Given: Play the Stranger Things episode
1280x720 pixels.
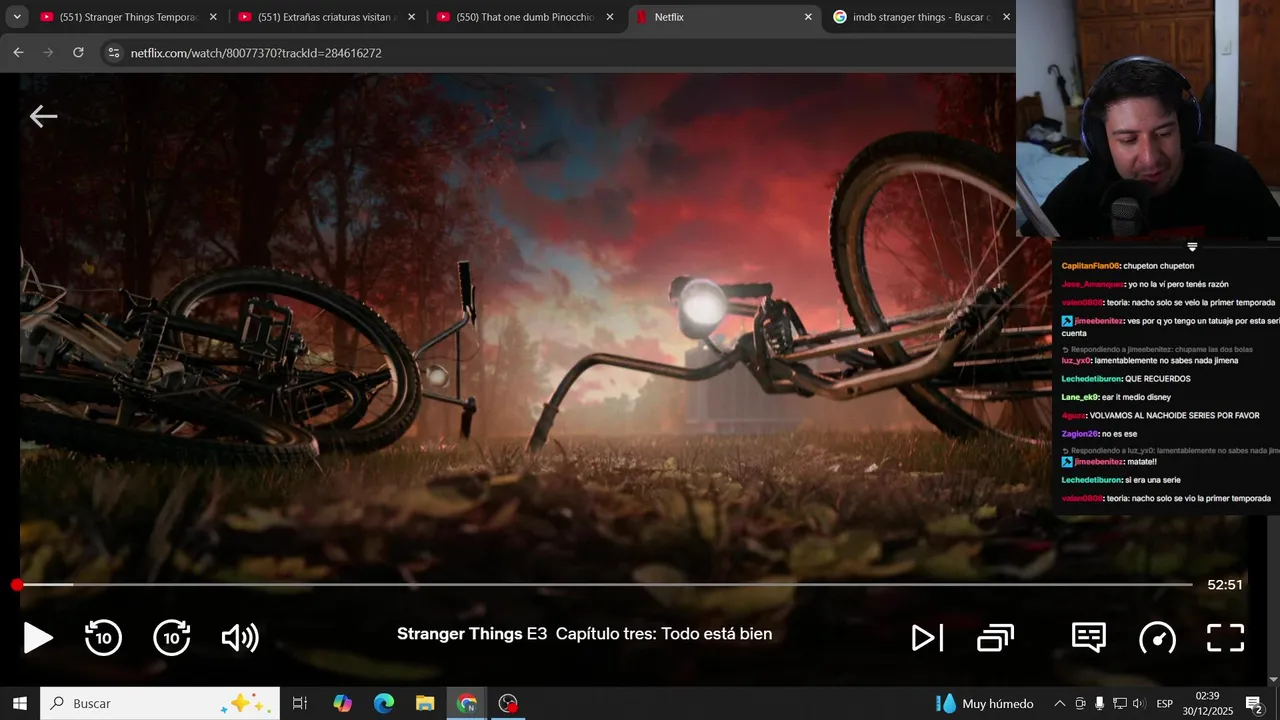Looking at the screenshot, I should 38,638.
